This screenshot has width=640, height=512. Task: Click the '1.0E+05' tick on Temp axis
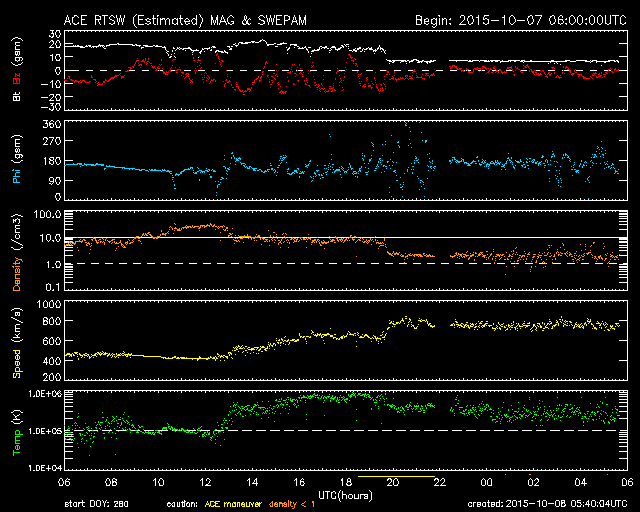click(x=45, y=431)
